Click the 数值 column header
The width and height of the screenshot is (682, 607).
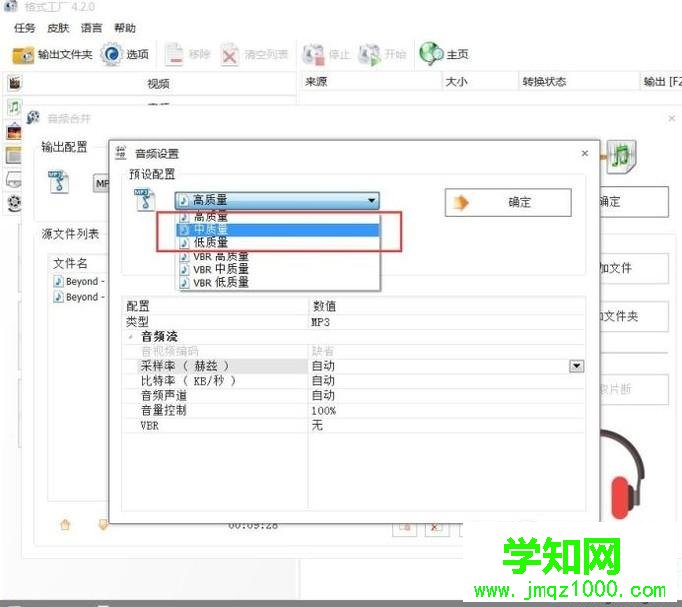point(446,306)
